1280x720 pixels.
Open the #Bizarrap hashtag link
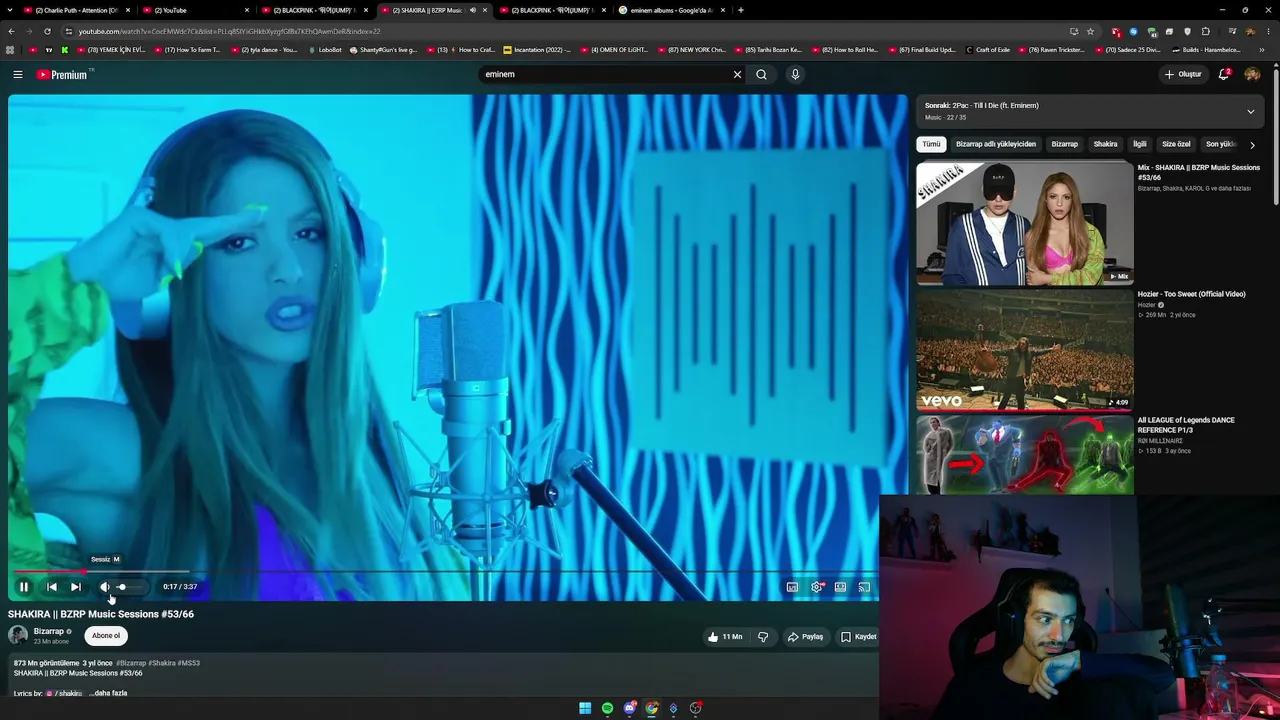[x=131, y=663]
